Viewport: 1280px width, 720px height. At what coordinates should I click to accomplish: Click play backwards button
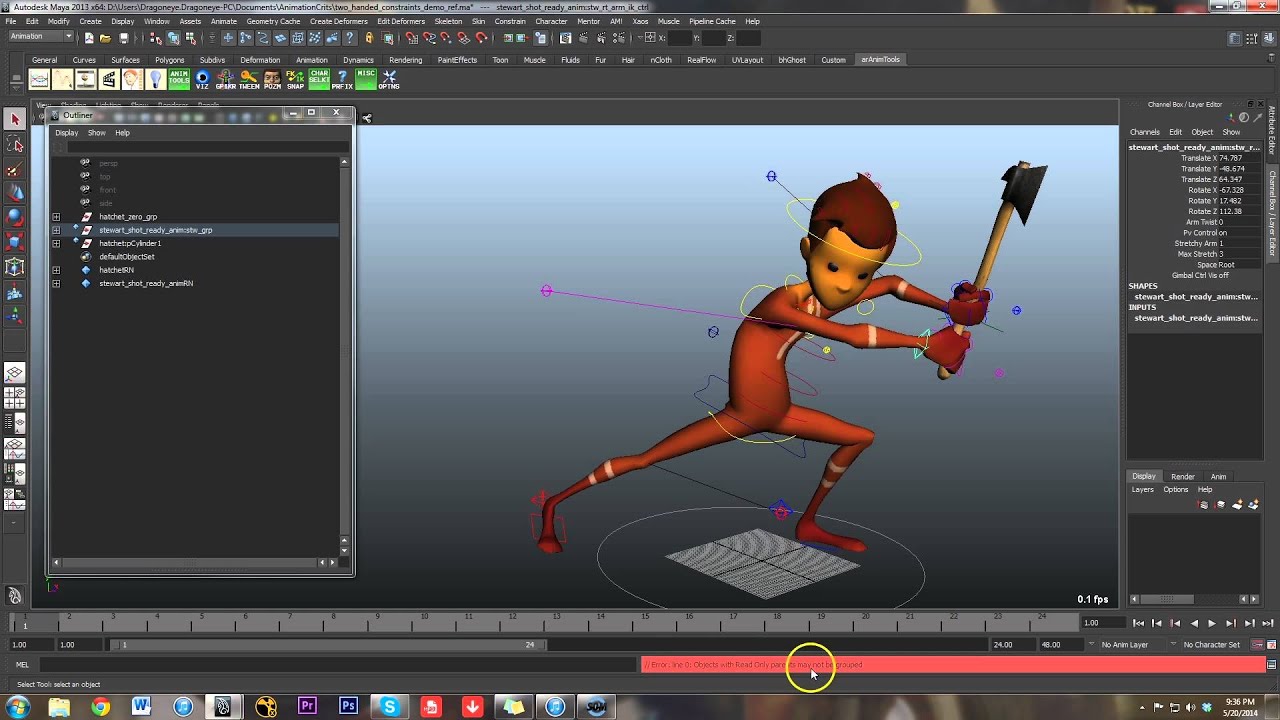pos(1193,623)
